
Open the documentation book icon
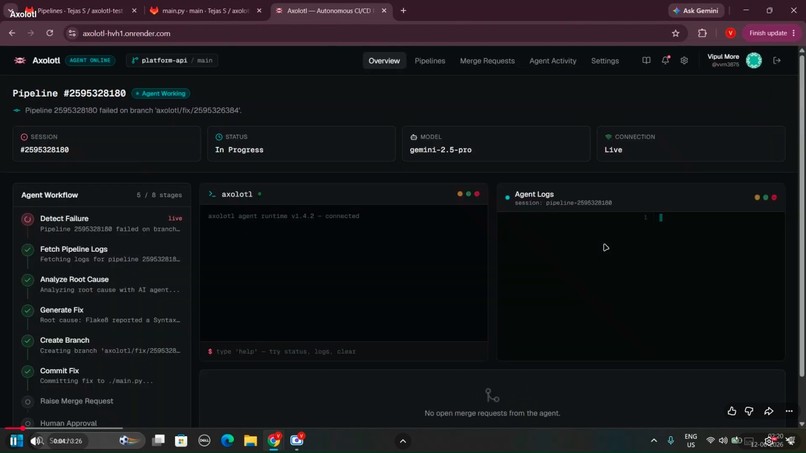(646, 61)
